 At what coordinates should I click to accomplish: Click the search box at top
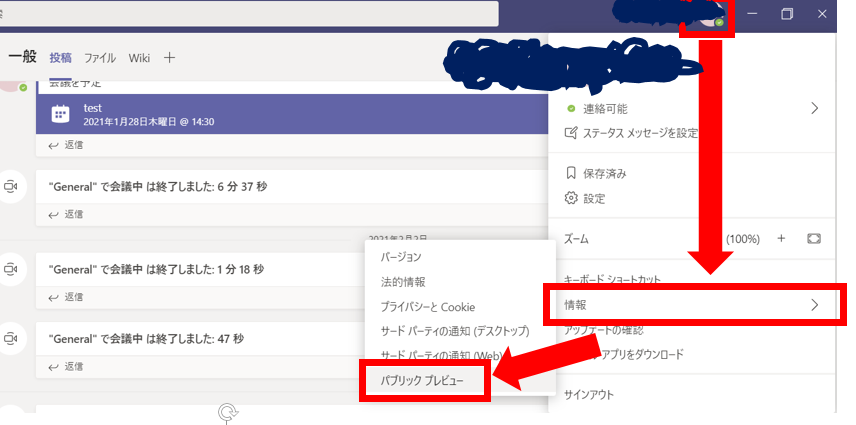pos(249,14)
